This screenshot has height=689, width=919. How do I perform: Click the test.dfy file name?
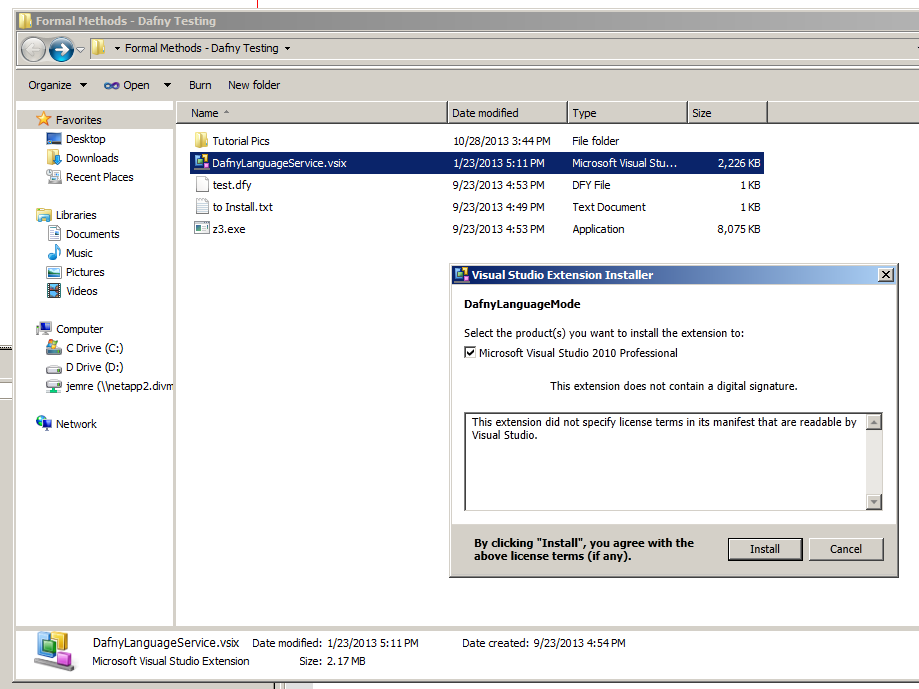click(232, 185)
